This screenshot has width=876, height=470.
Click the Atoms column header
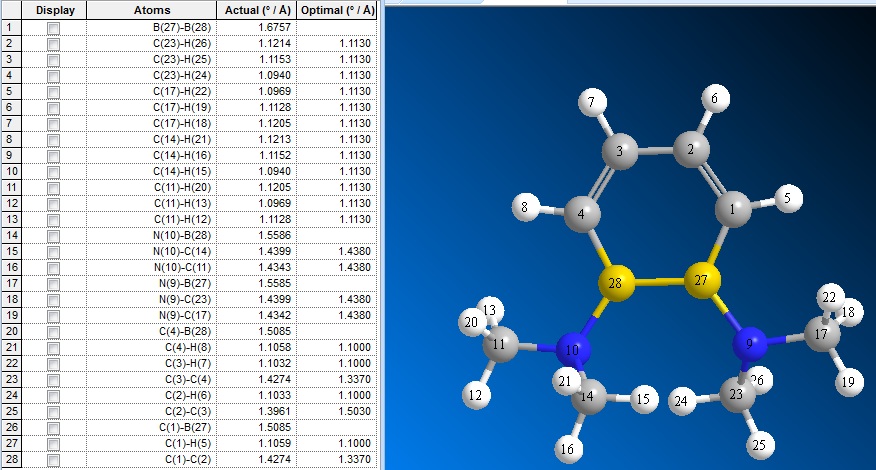(151, 10)
